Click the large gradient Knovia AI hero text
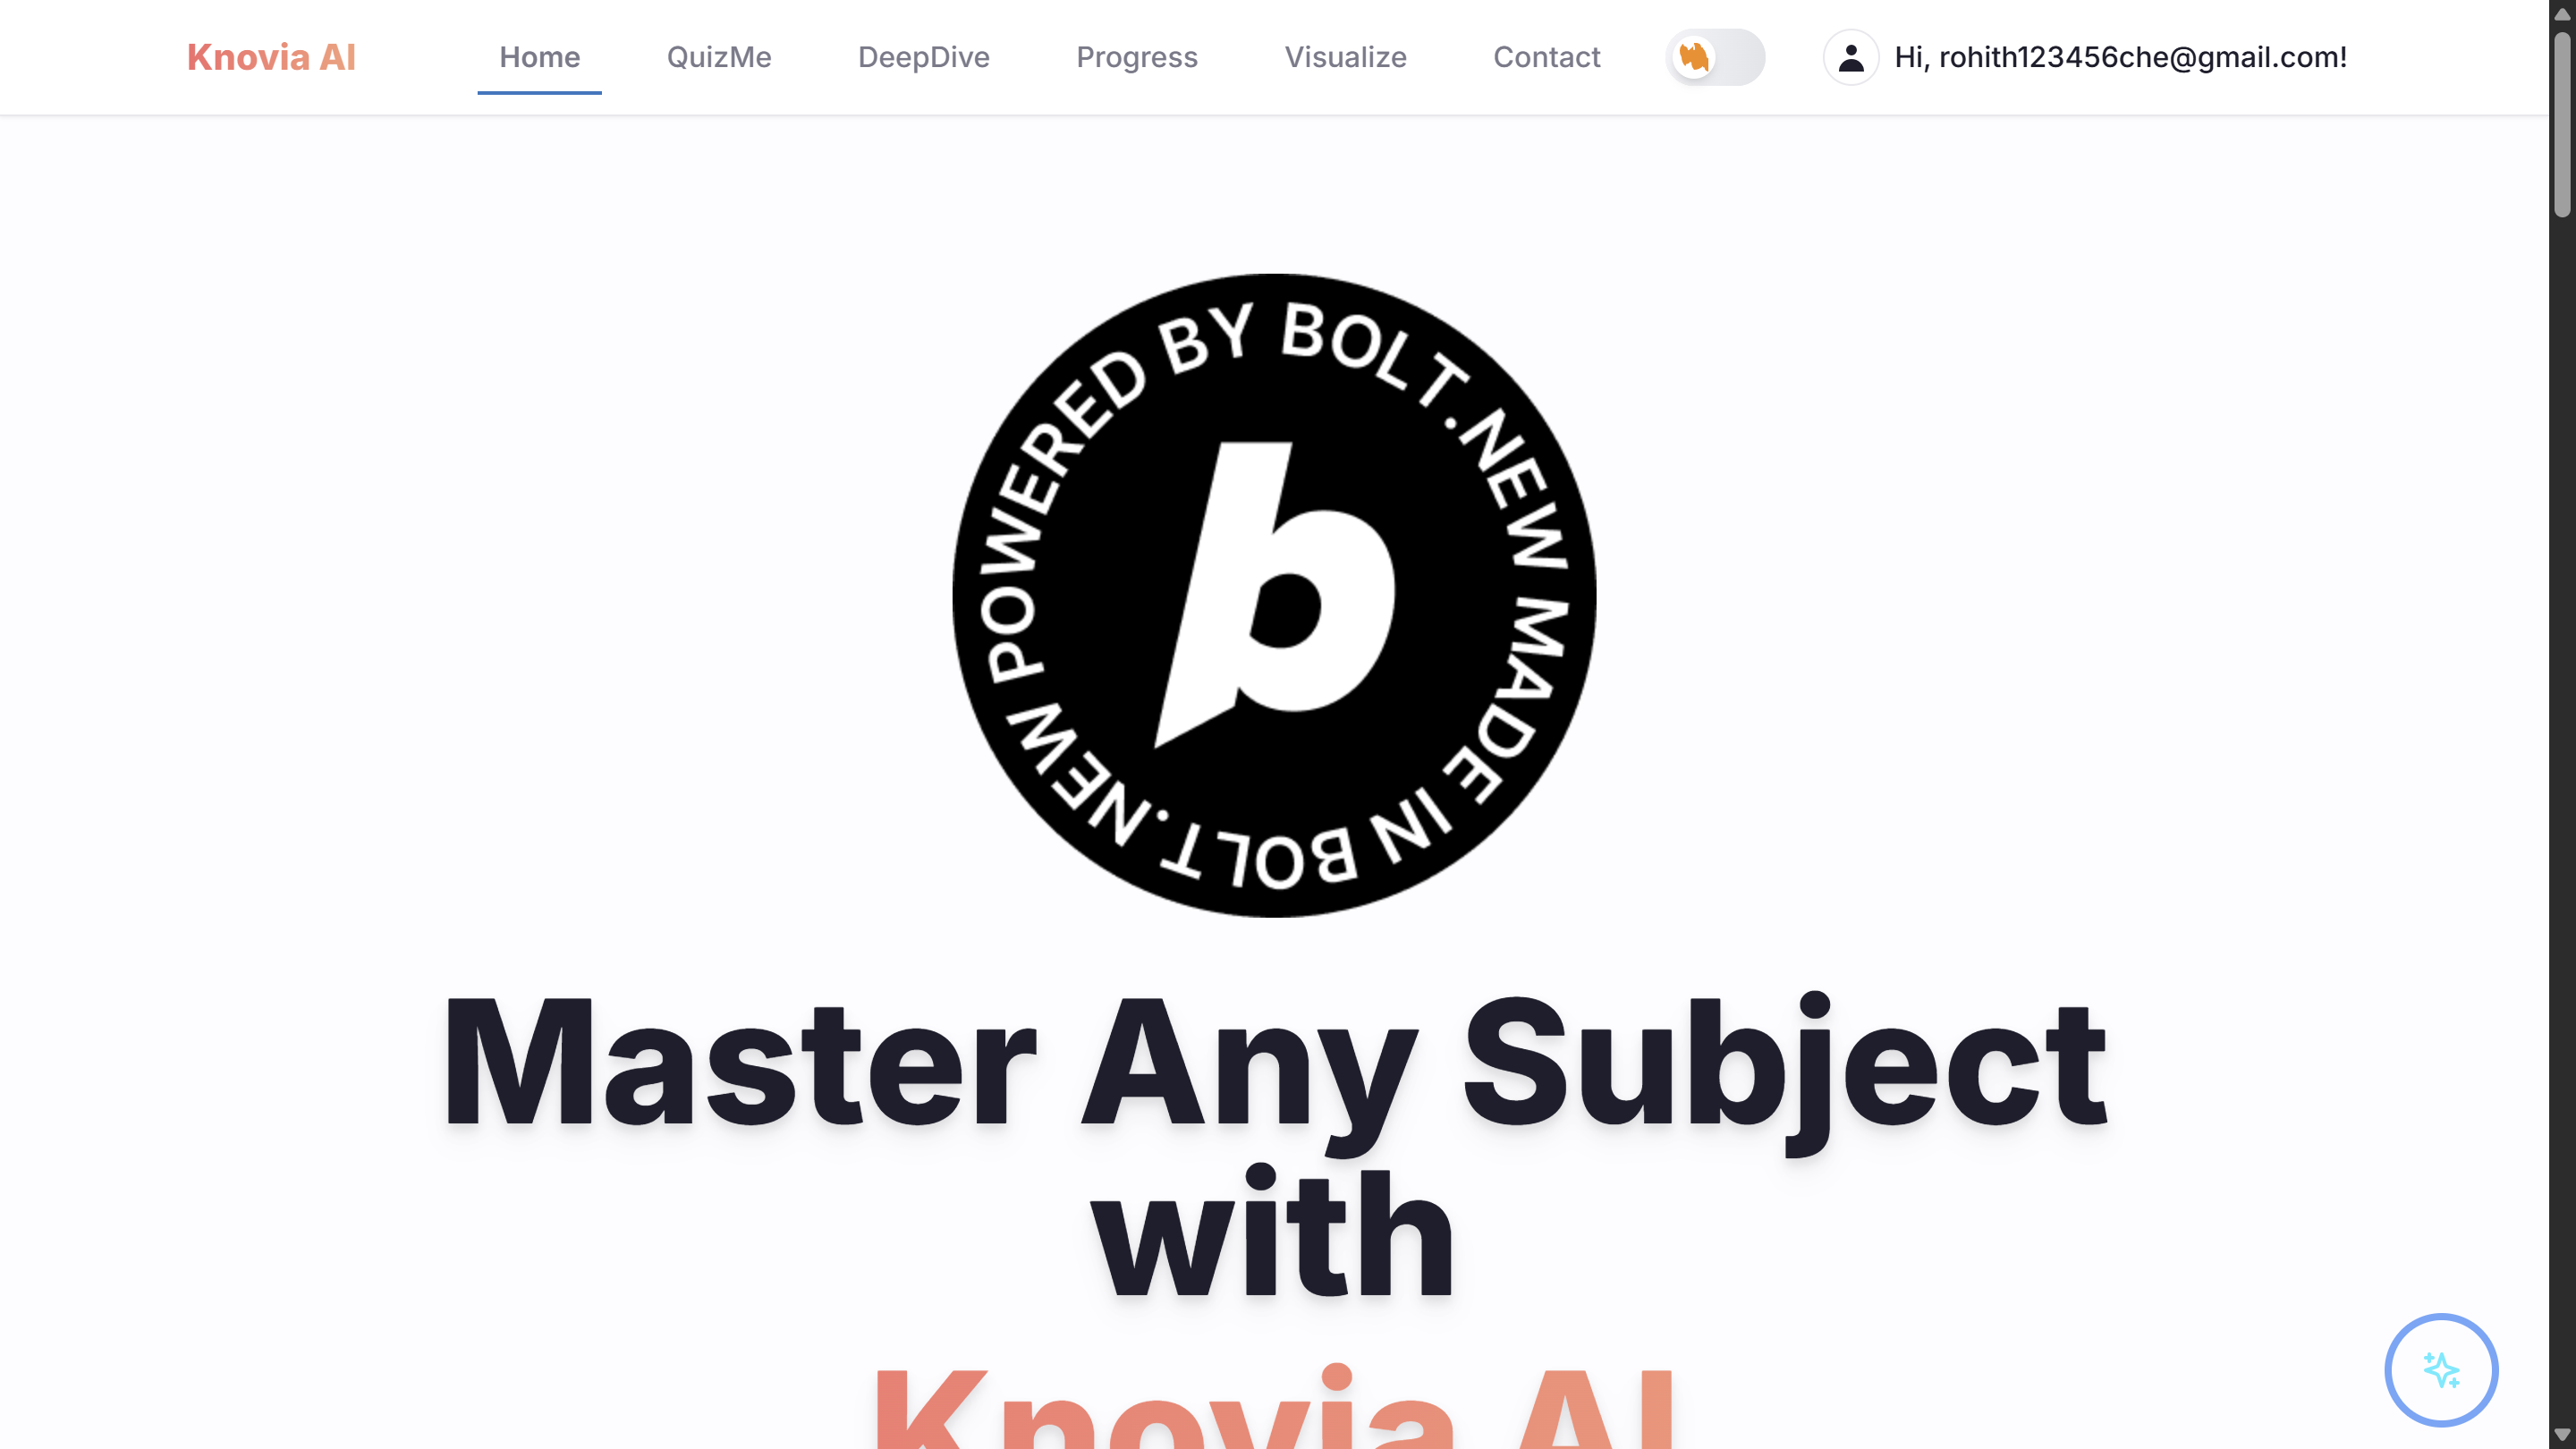The image size is (2576, 1449). click(x=1274, y=1405)
